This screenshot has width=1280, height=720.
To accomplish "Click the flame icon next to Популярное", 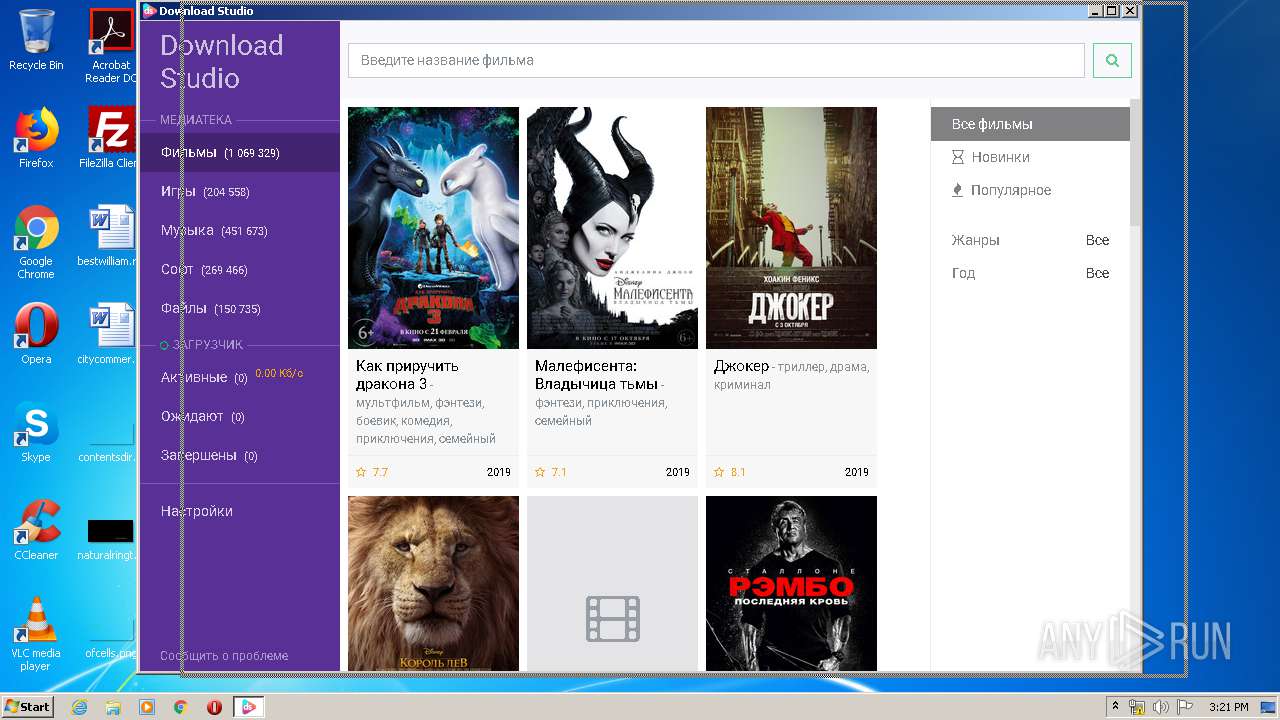I will pyautogui.click(x=958, y=190).
